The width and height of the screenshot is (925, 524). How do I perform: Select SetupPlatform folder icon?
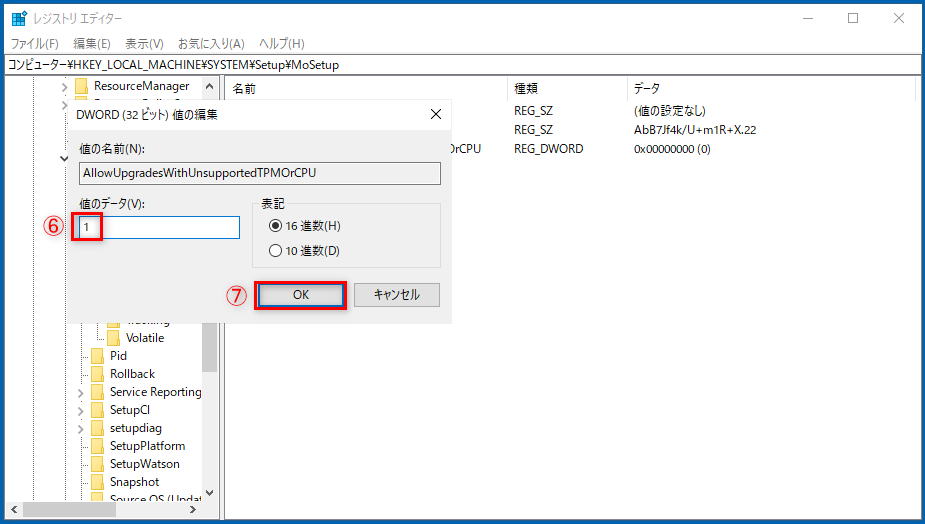click(x=97, y=446)
